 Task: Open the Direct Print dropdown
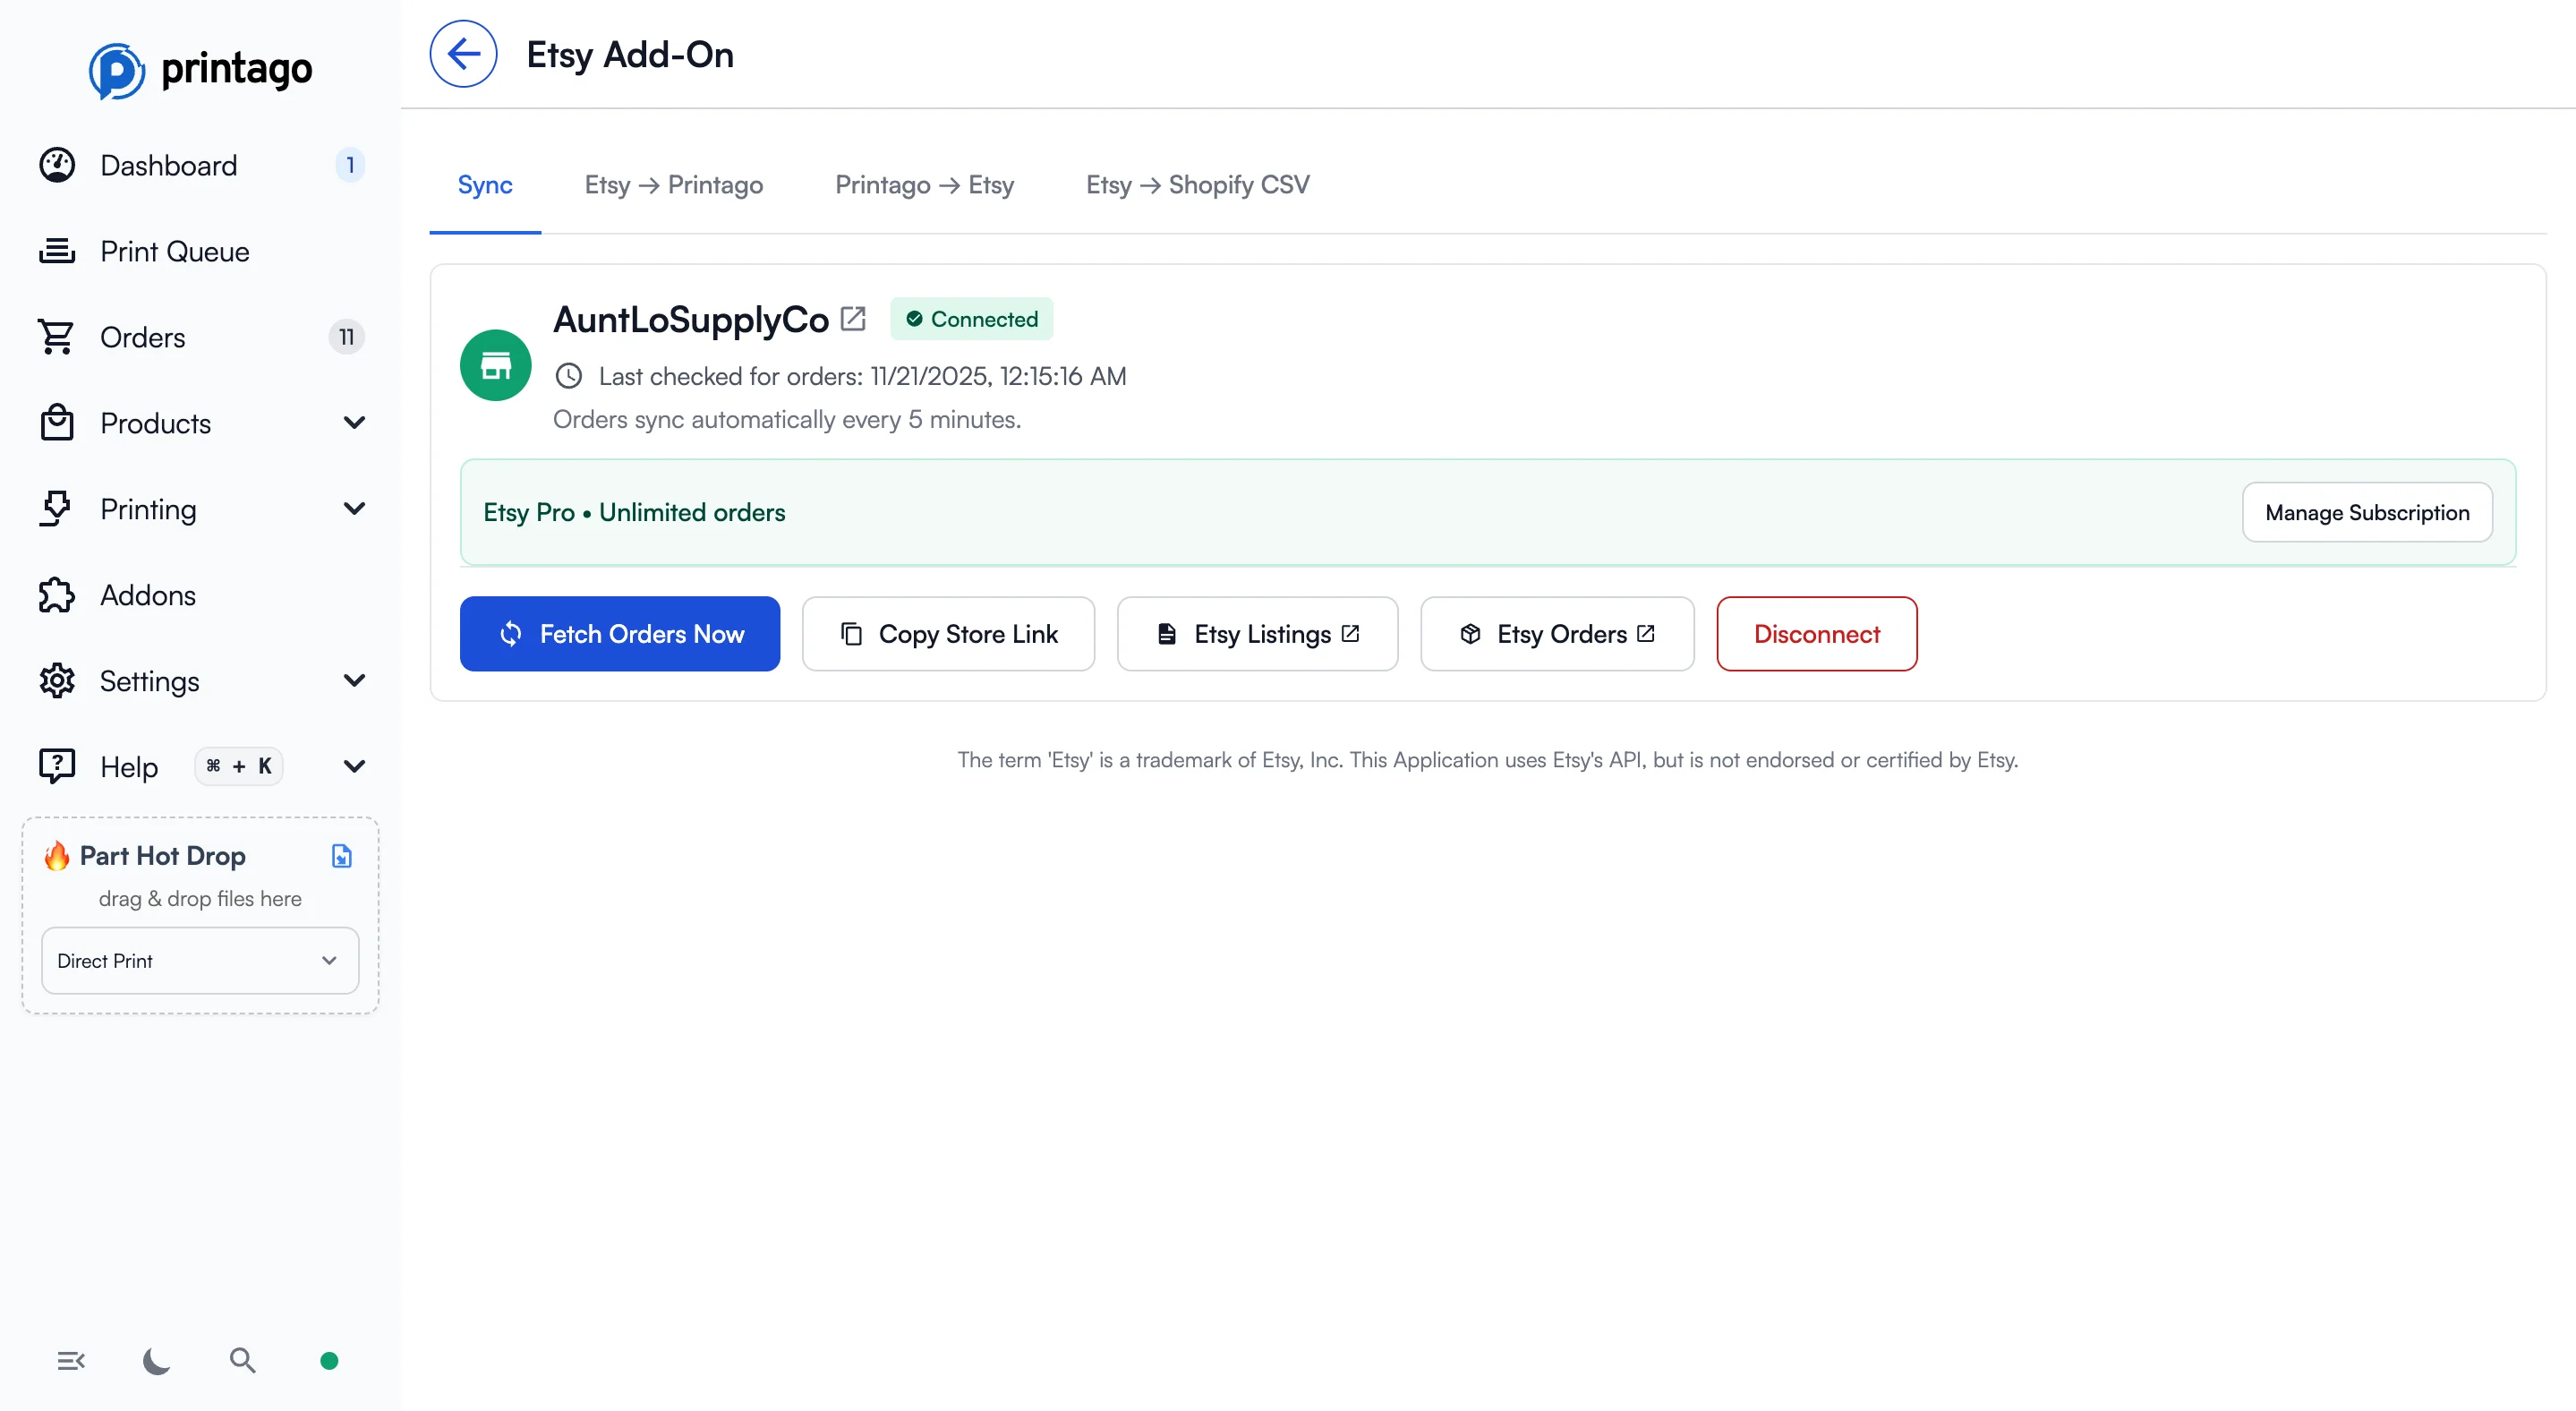[199, 960]
